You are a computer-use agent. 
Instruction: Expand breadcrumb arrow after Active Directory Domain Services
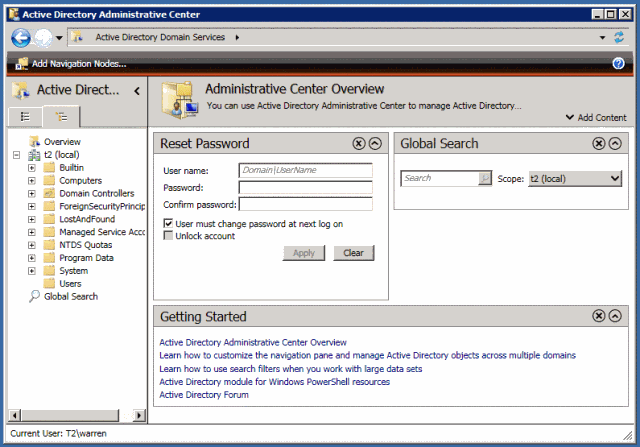pos(237,38)
